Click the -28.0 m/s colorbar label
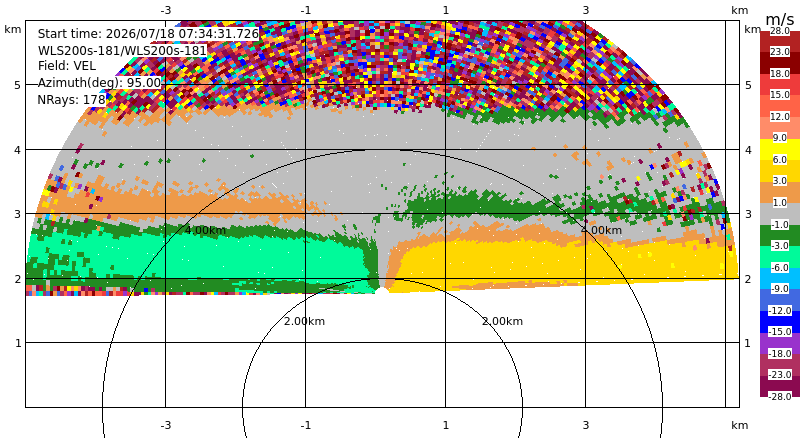The height and width of the screenshot is (438, 800). point(780,396)
